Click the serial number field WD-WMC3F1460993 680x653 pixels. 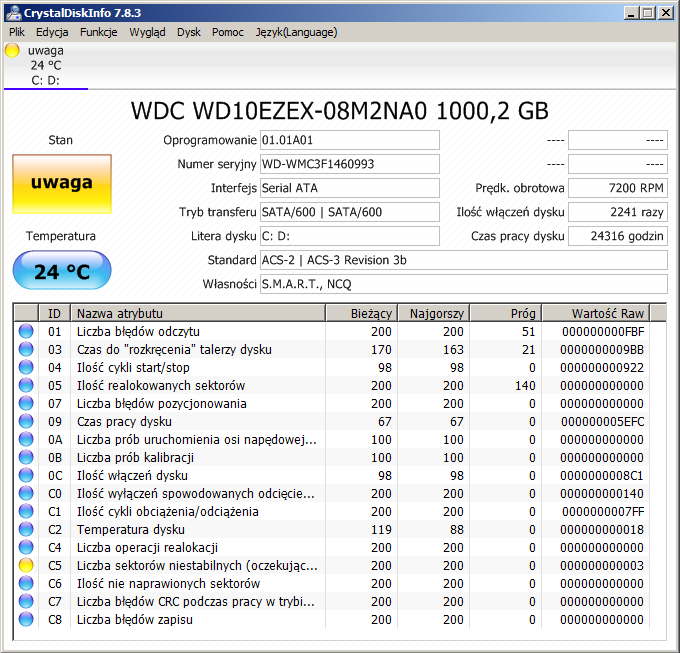tap(350, 164)
